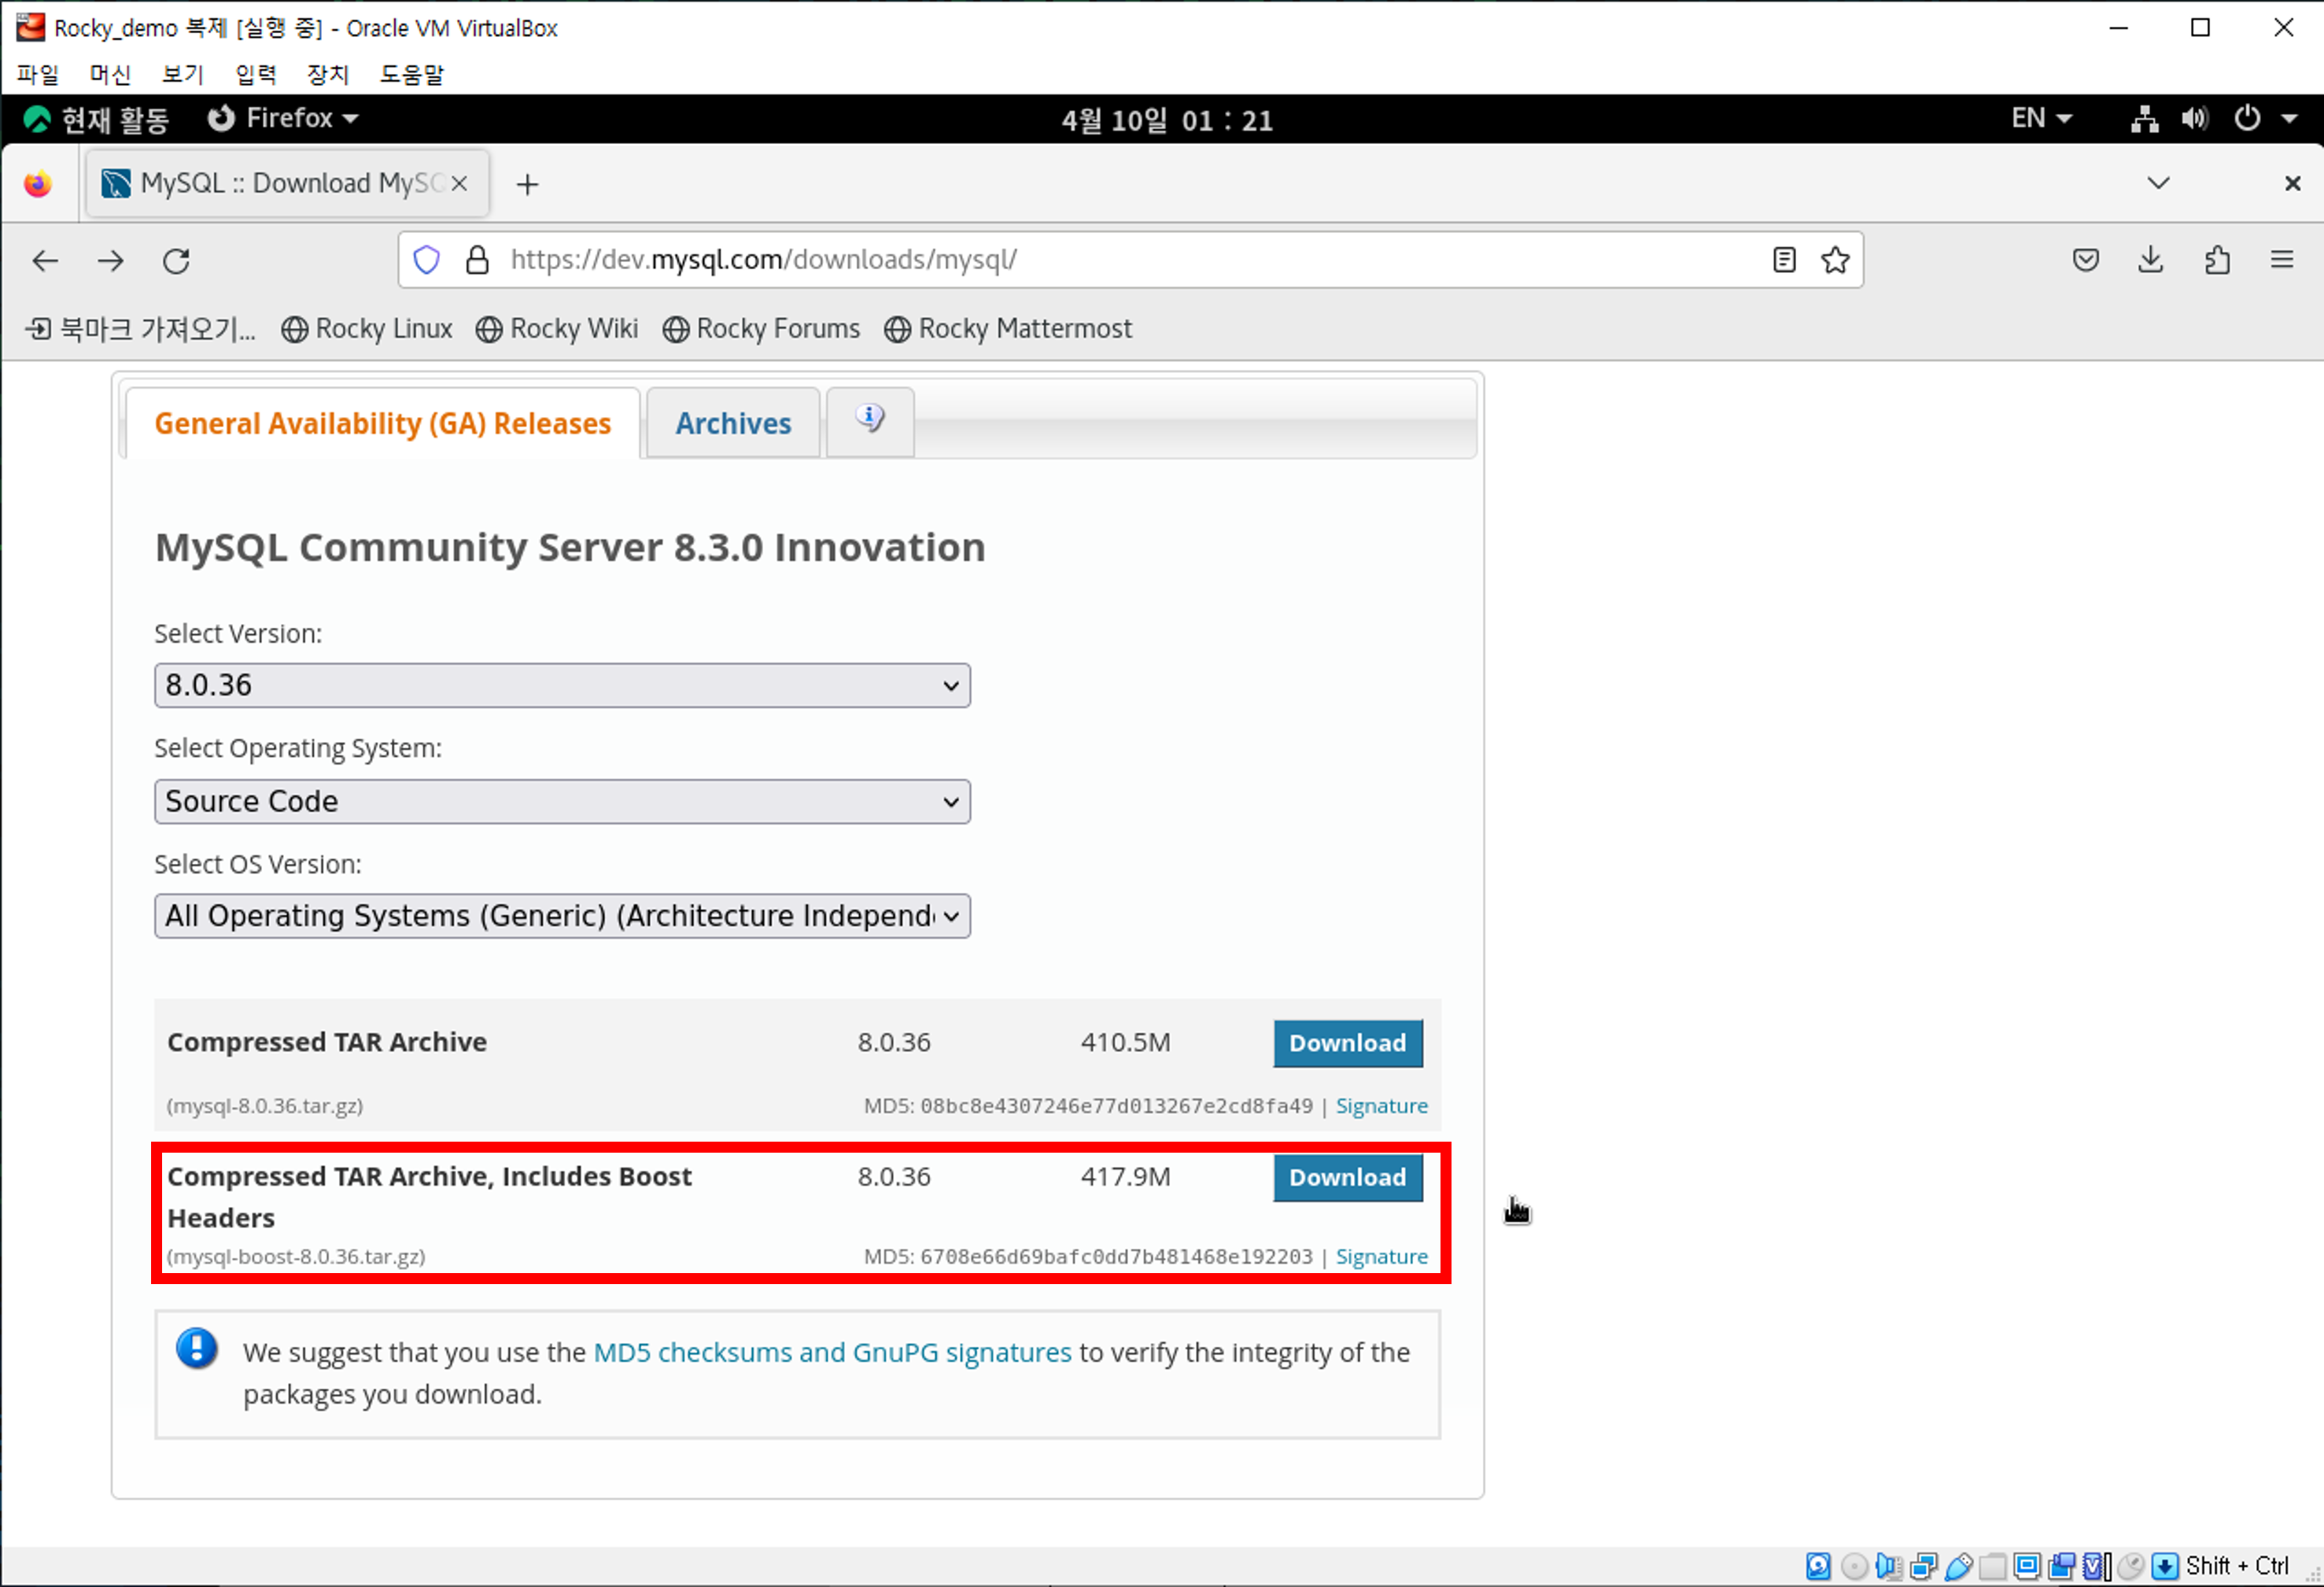Click the site security padlock icon
Screen dimensions: 2324x1587
[477, 260]
